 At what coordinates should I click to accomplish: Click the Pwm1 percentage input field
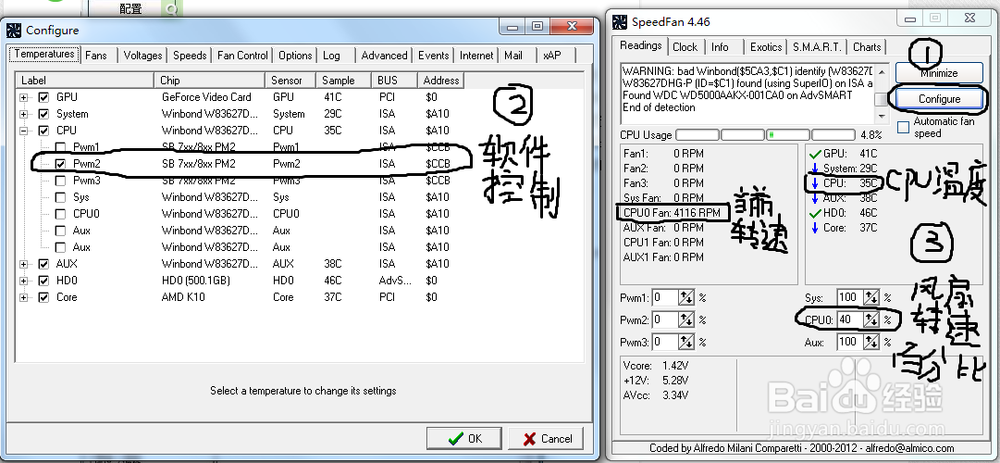665,298
